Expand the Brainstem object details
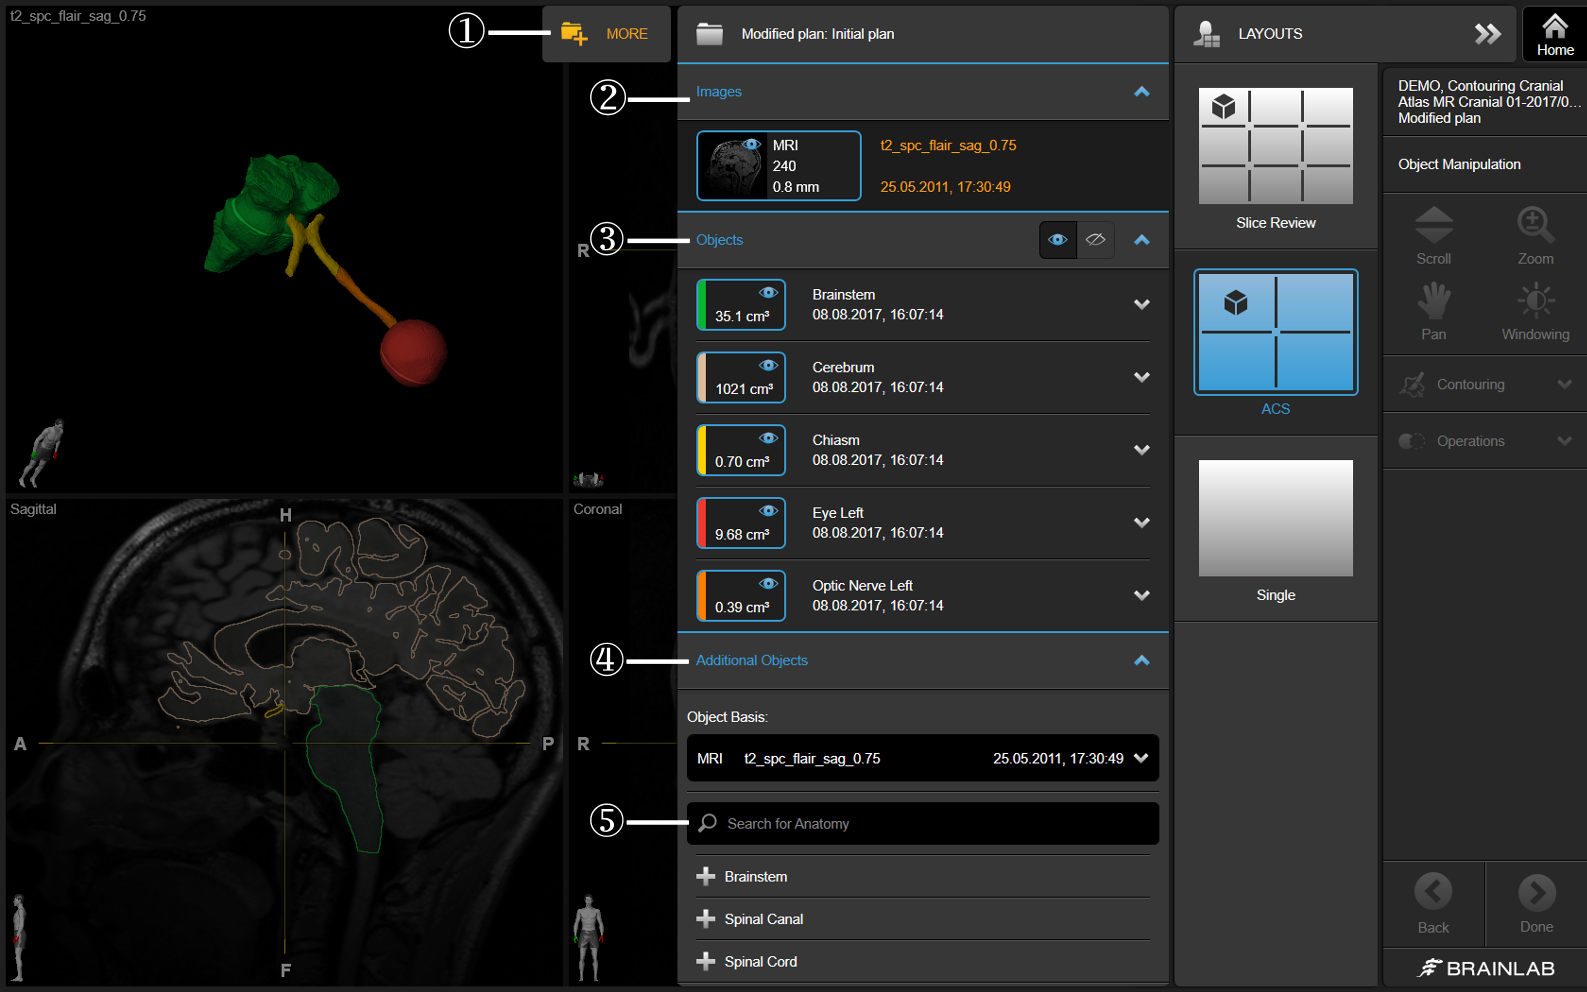Screen dimensions: 1587x992 (1142, 305)
